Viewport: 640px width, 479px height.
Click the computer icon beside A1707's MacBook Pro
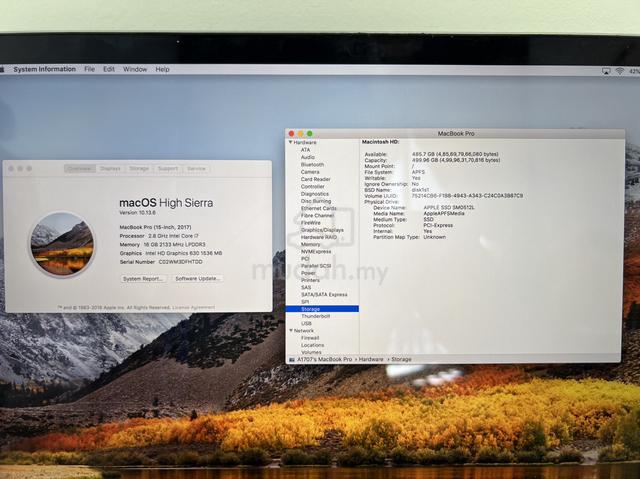[292, 359]
